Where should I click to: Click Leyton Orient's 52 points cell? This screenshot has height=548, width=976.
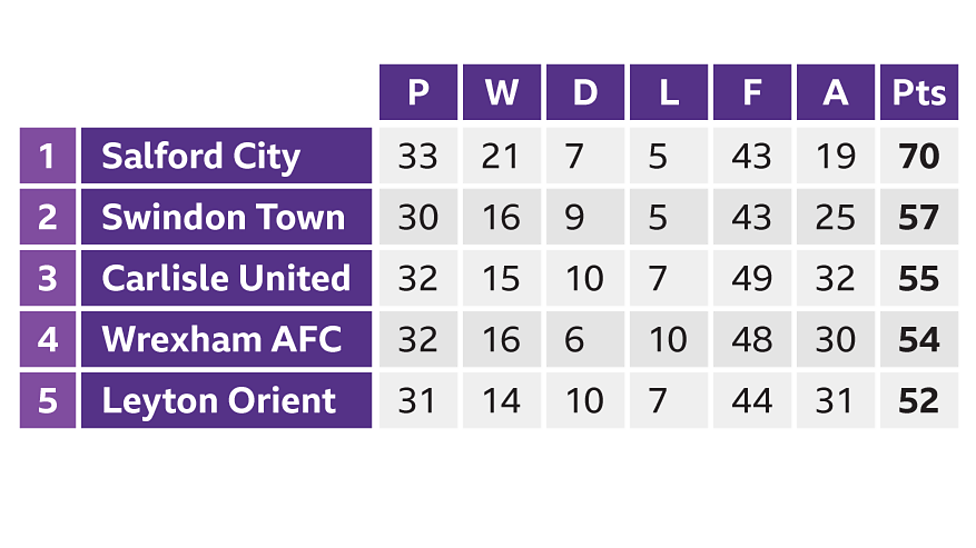point(918,400)
